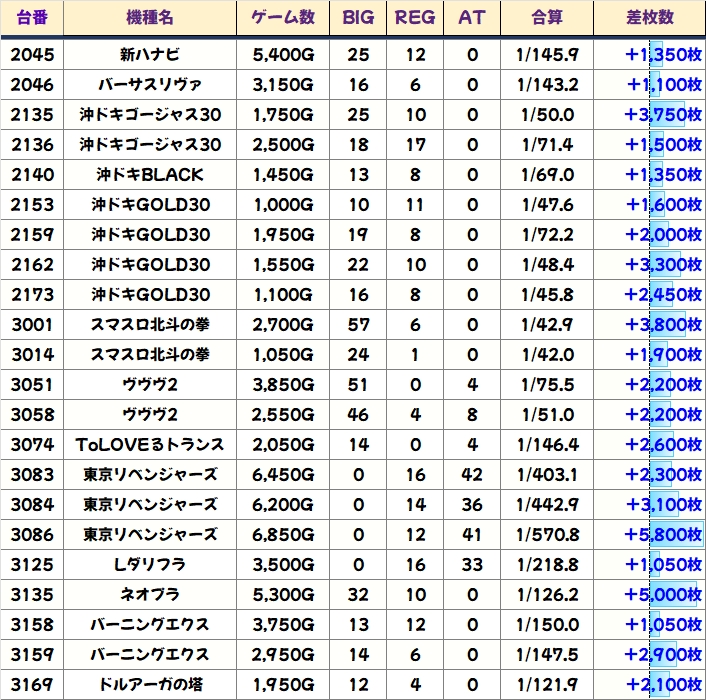The width and height of the screenshot is (706, 700).
Task: Select the BIG column header
Action: tap(358, 18)
